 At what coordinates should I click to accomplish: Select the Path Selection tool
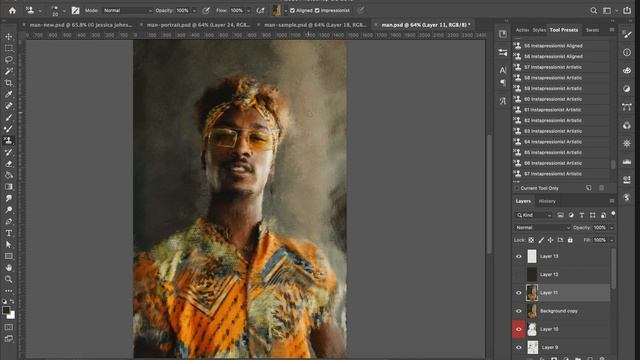click(9, 244)
